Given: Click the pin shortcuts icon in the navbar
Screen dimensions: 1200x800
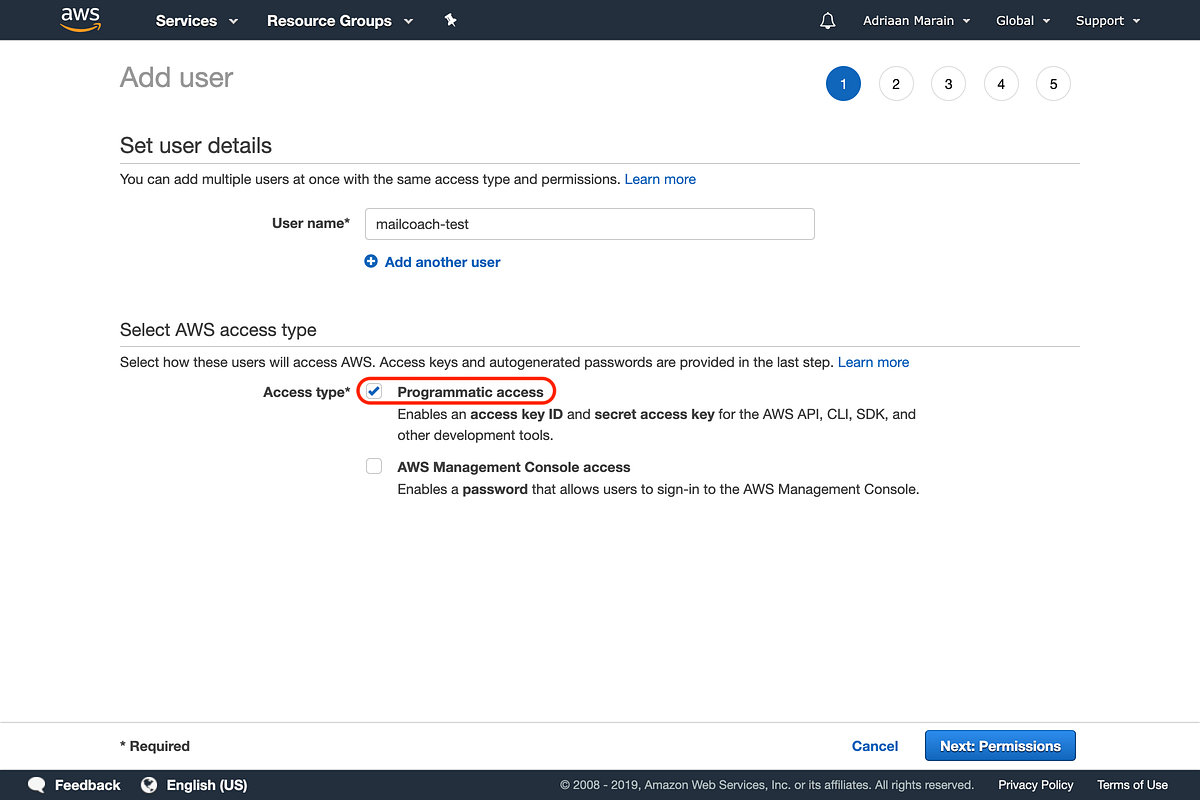Looking at the screenshot, I should [451, 20].
